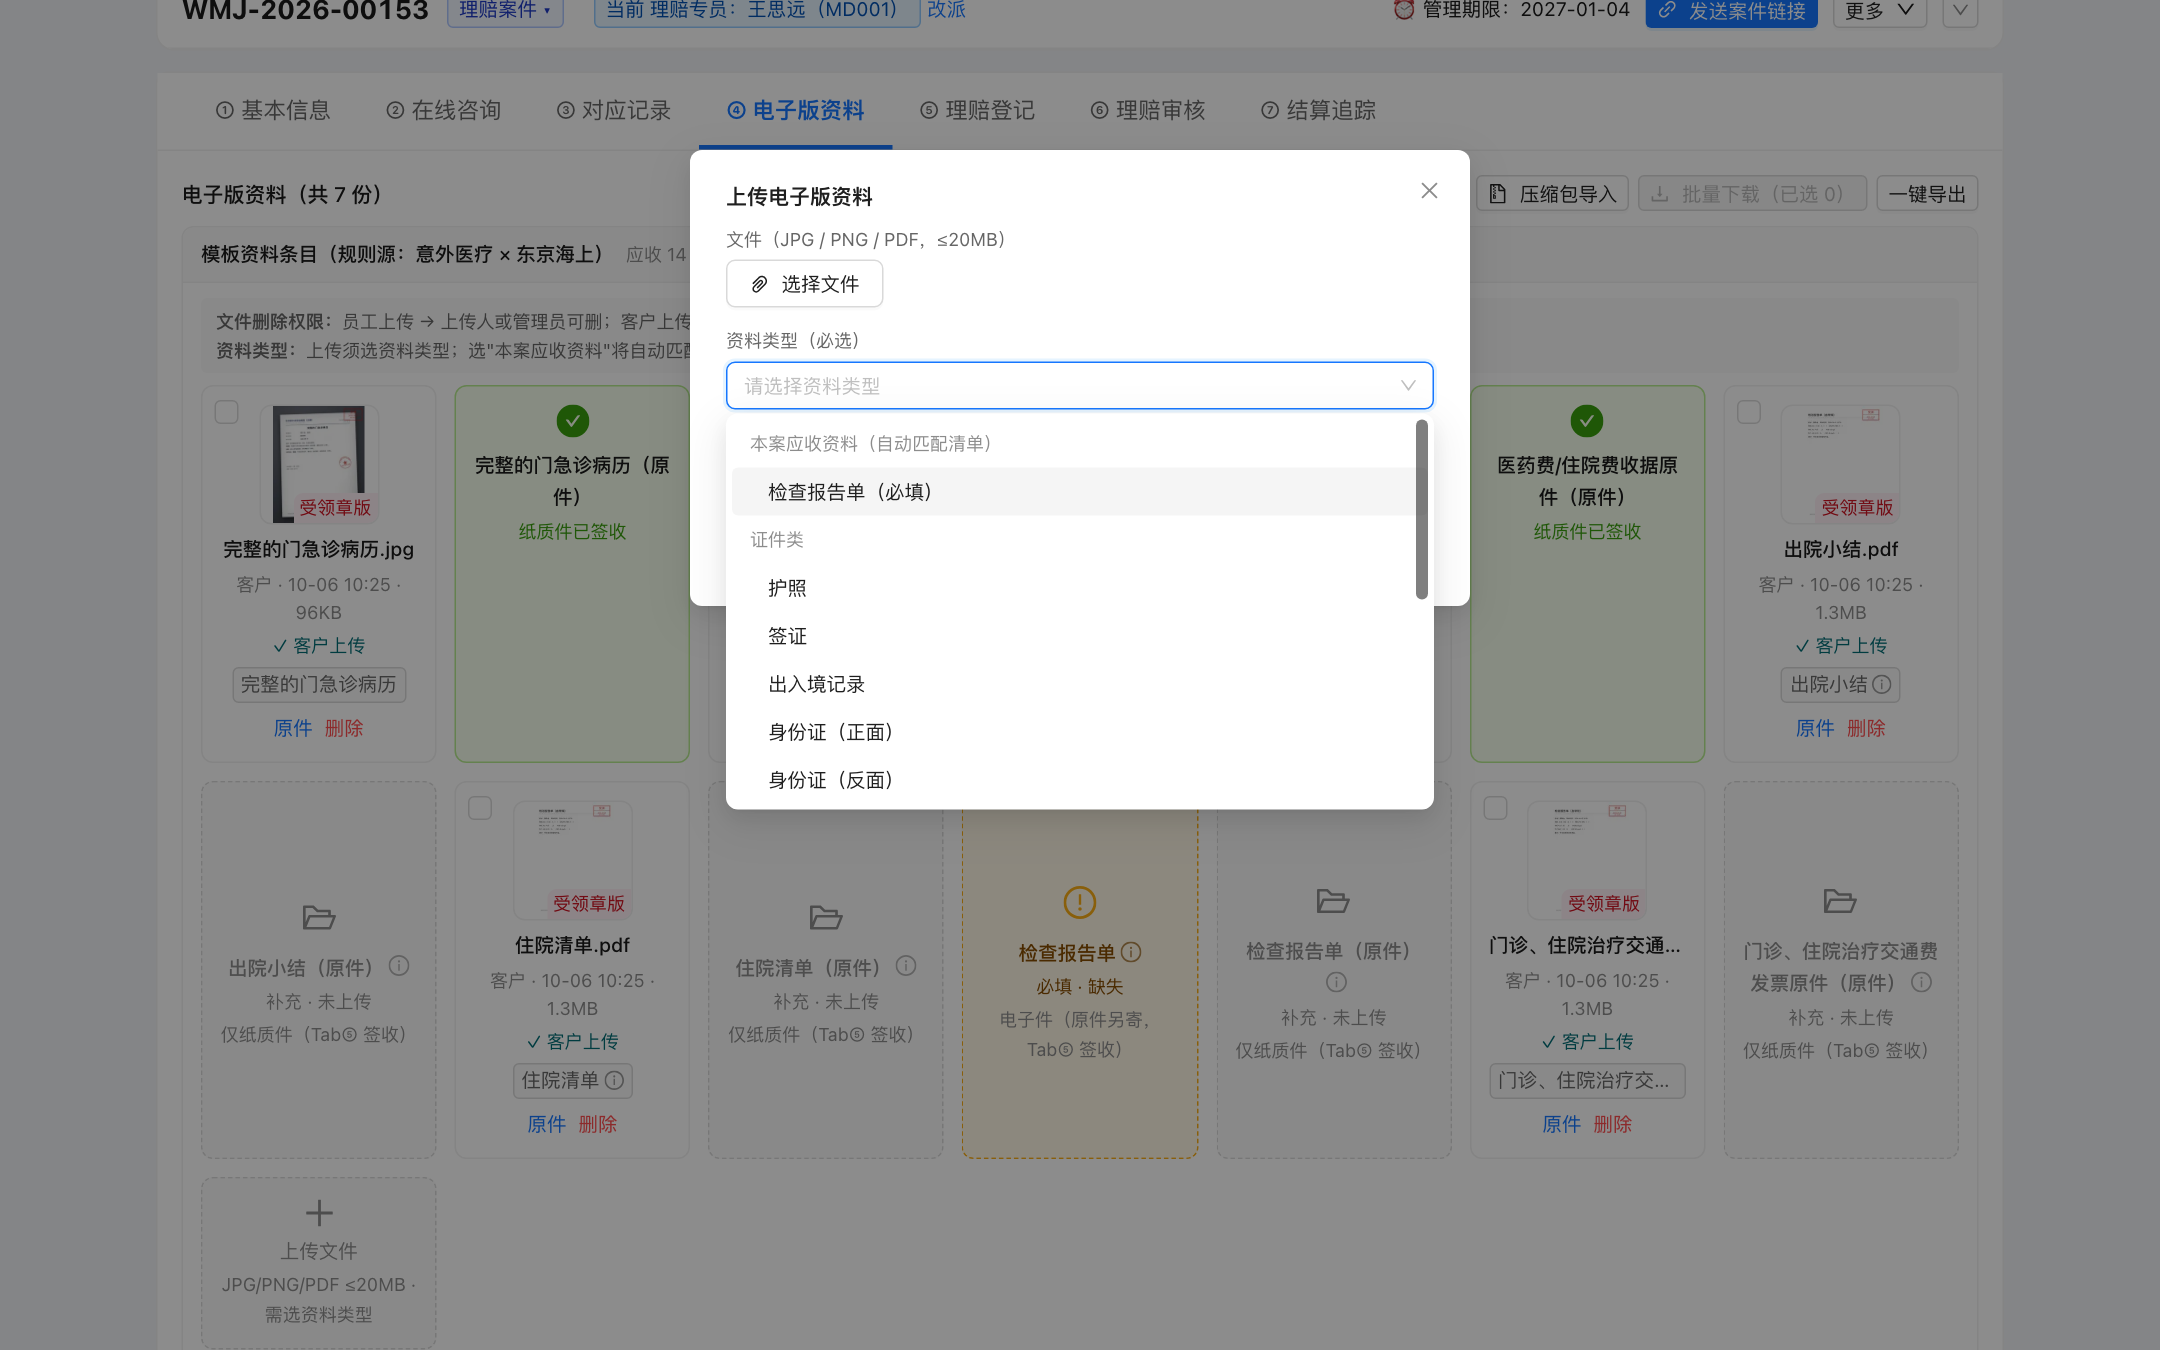Click 一键导出 button
The width and height of the screenshot is (2160, 1350).
click(1927, 194)
